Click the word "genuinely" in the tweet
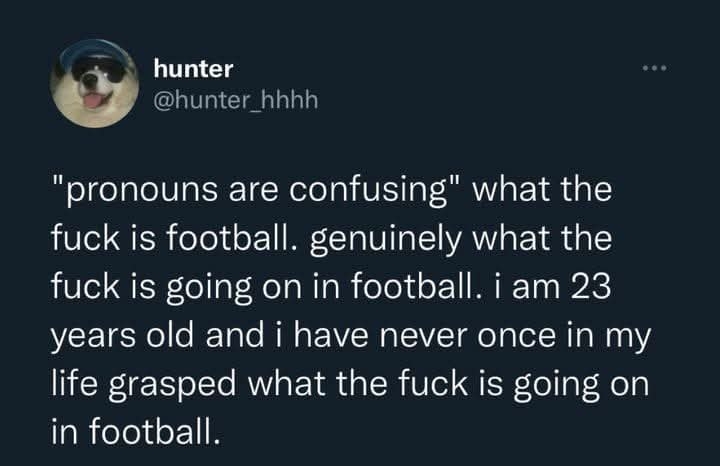 [x=383, y=239]
